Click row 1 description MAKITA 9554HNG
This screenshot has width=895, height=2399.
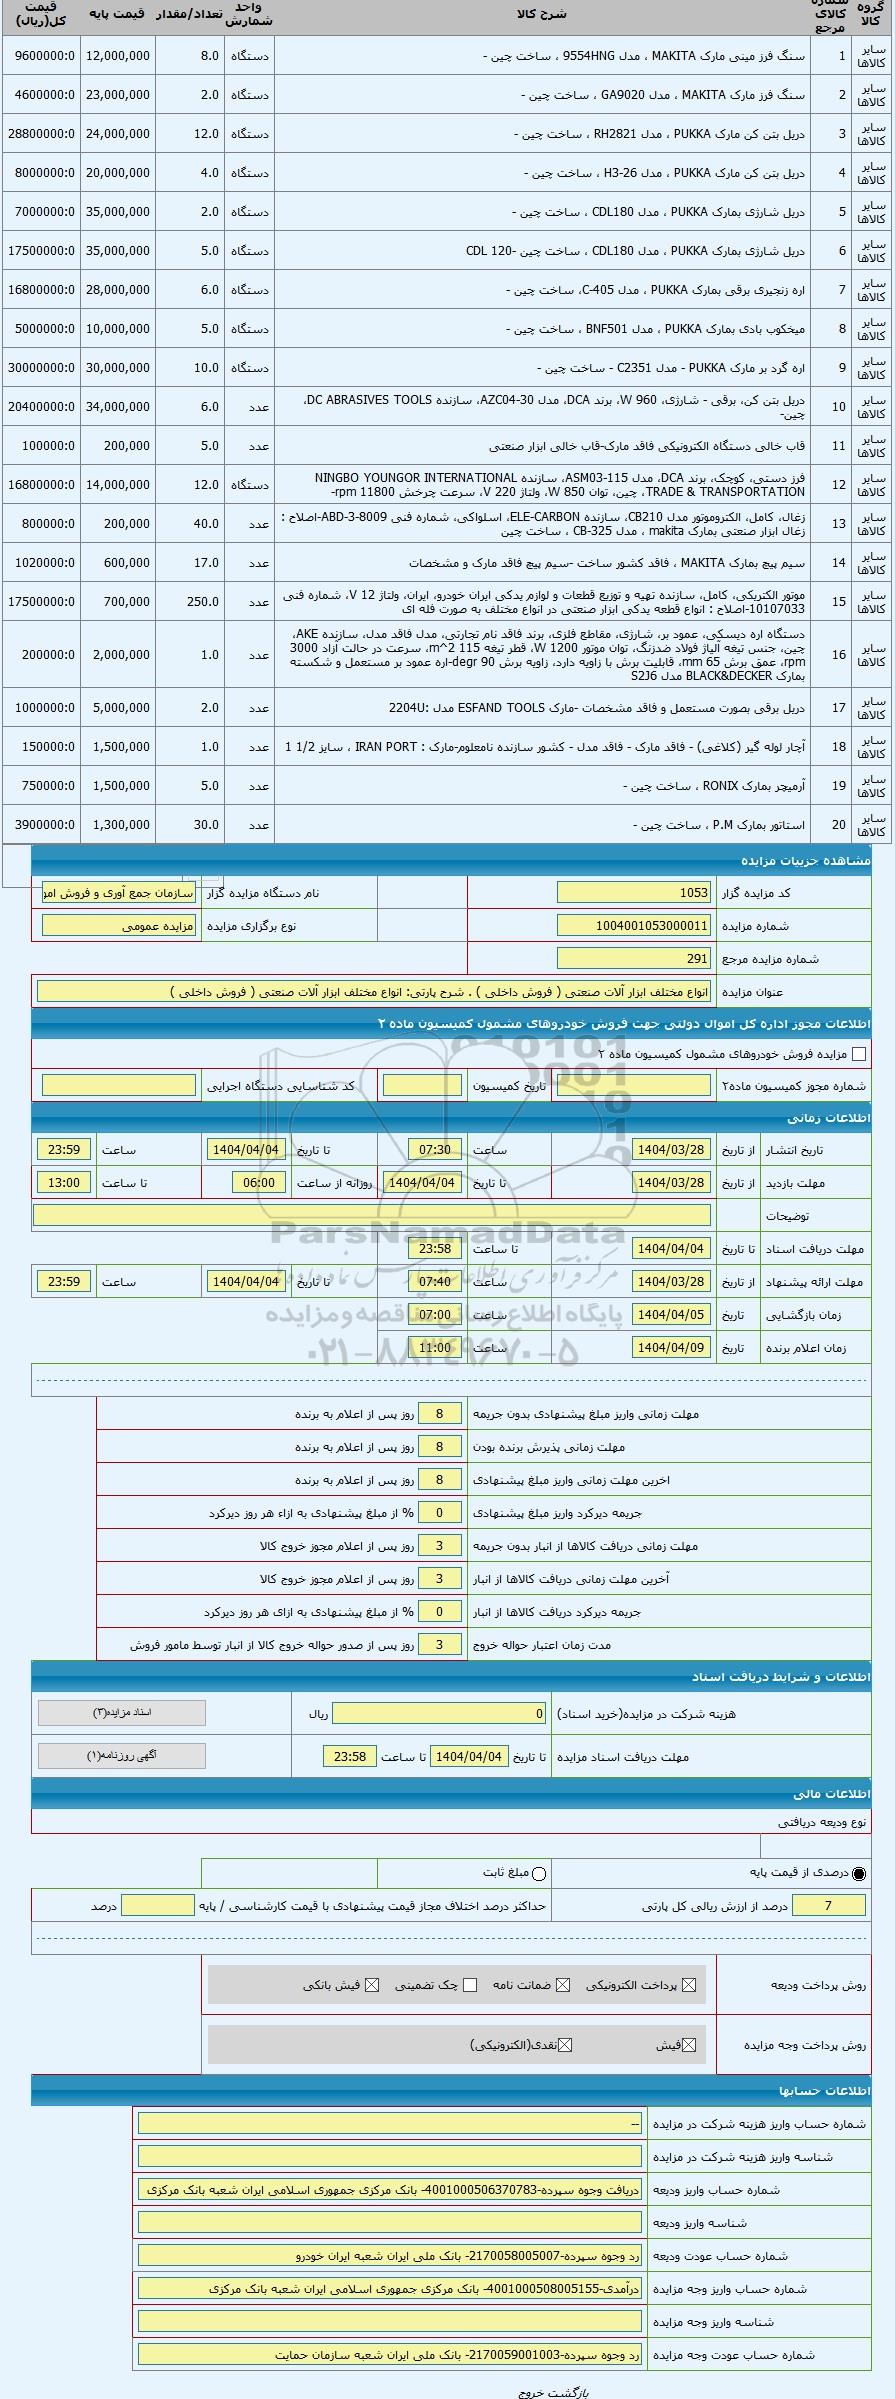pyautogui.click(x=643, y=56)
